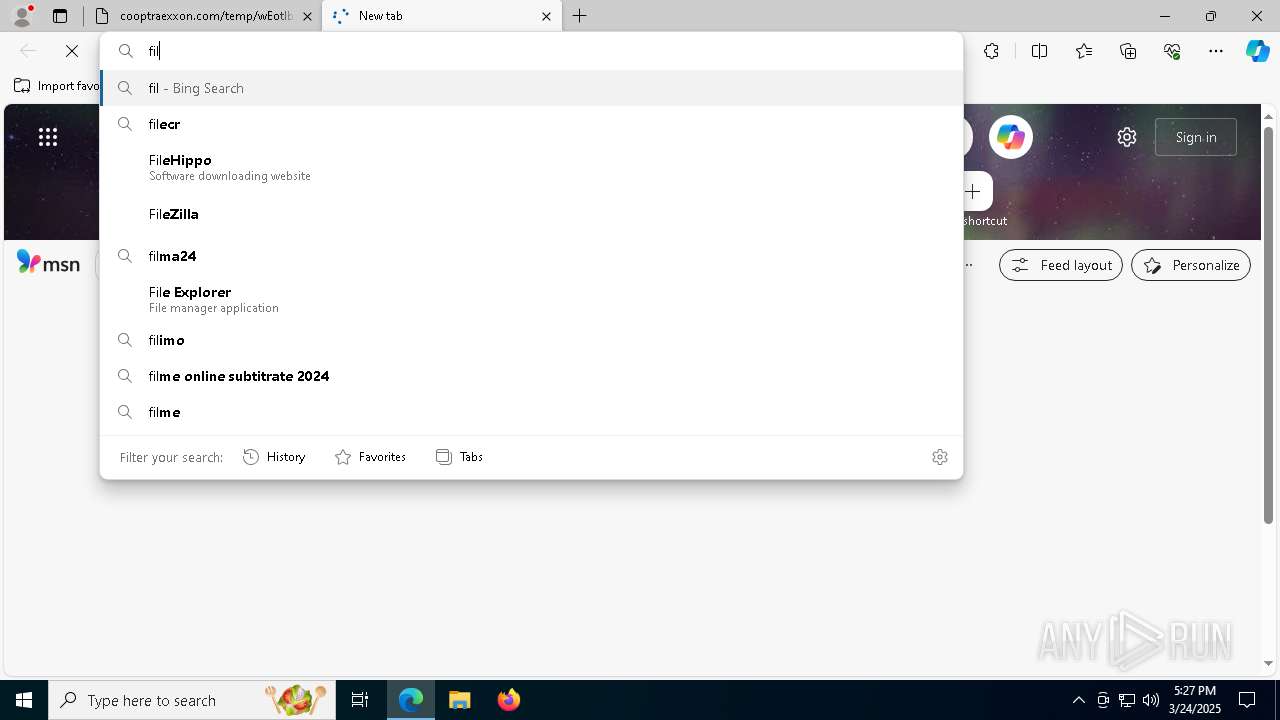The height and width of the screenshot is (720, 1280).
Task: Toggle Split screen view
Action: click(1040, 51)
